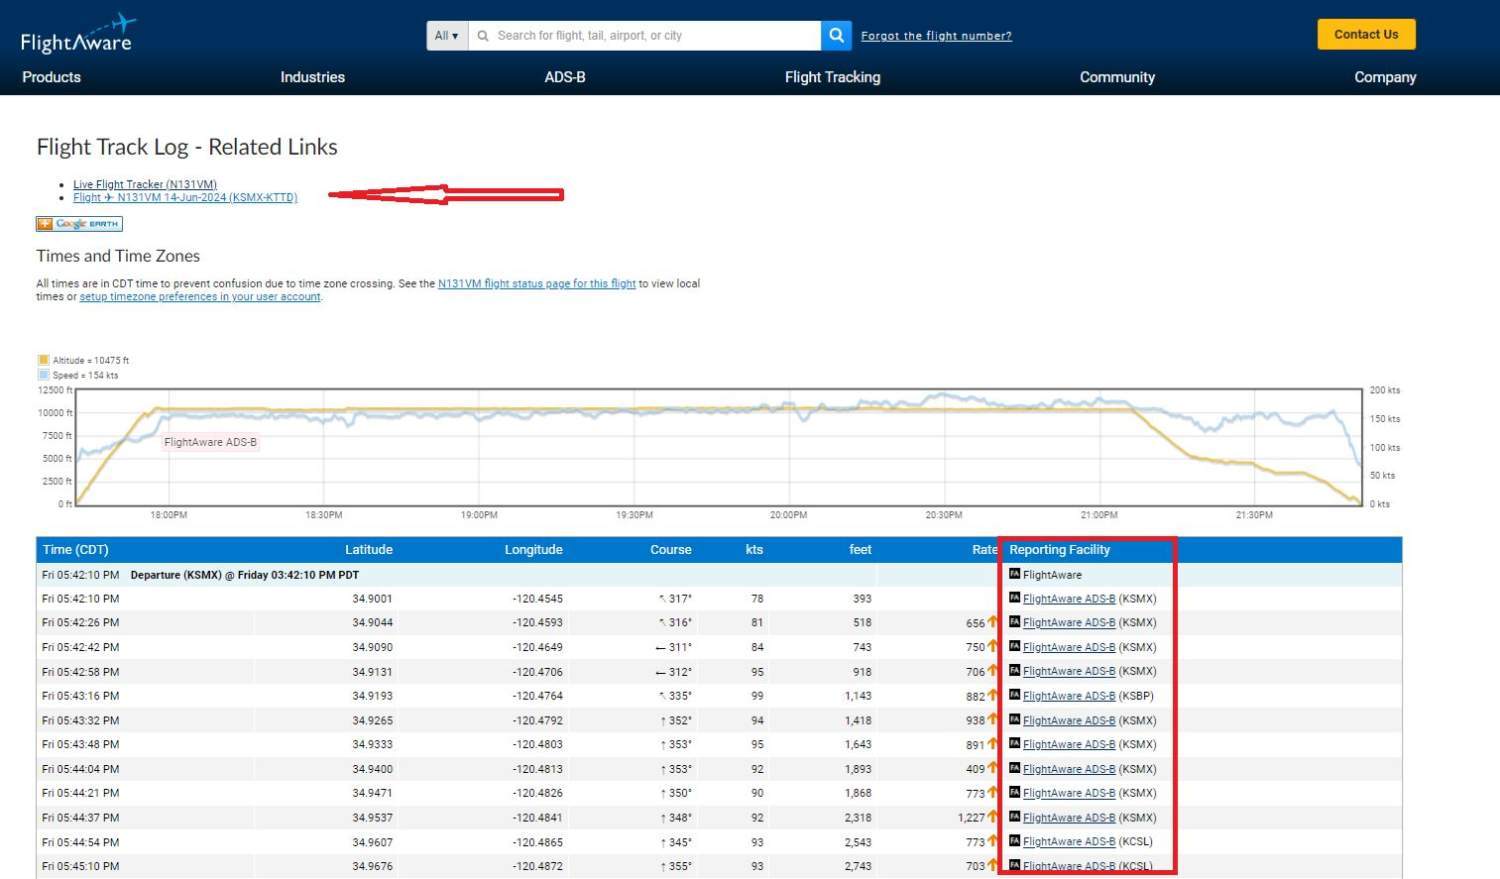Screen dimensions: 1500x879
Task: Click 21:00PM chart time label
Action: click(x=1099, y=515)
